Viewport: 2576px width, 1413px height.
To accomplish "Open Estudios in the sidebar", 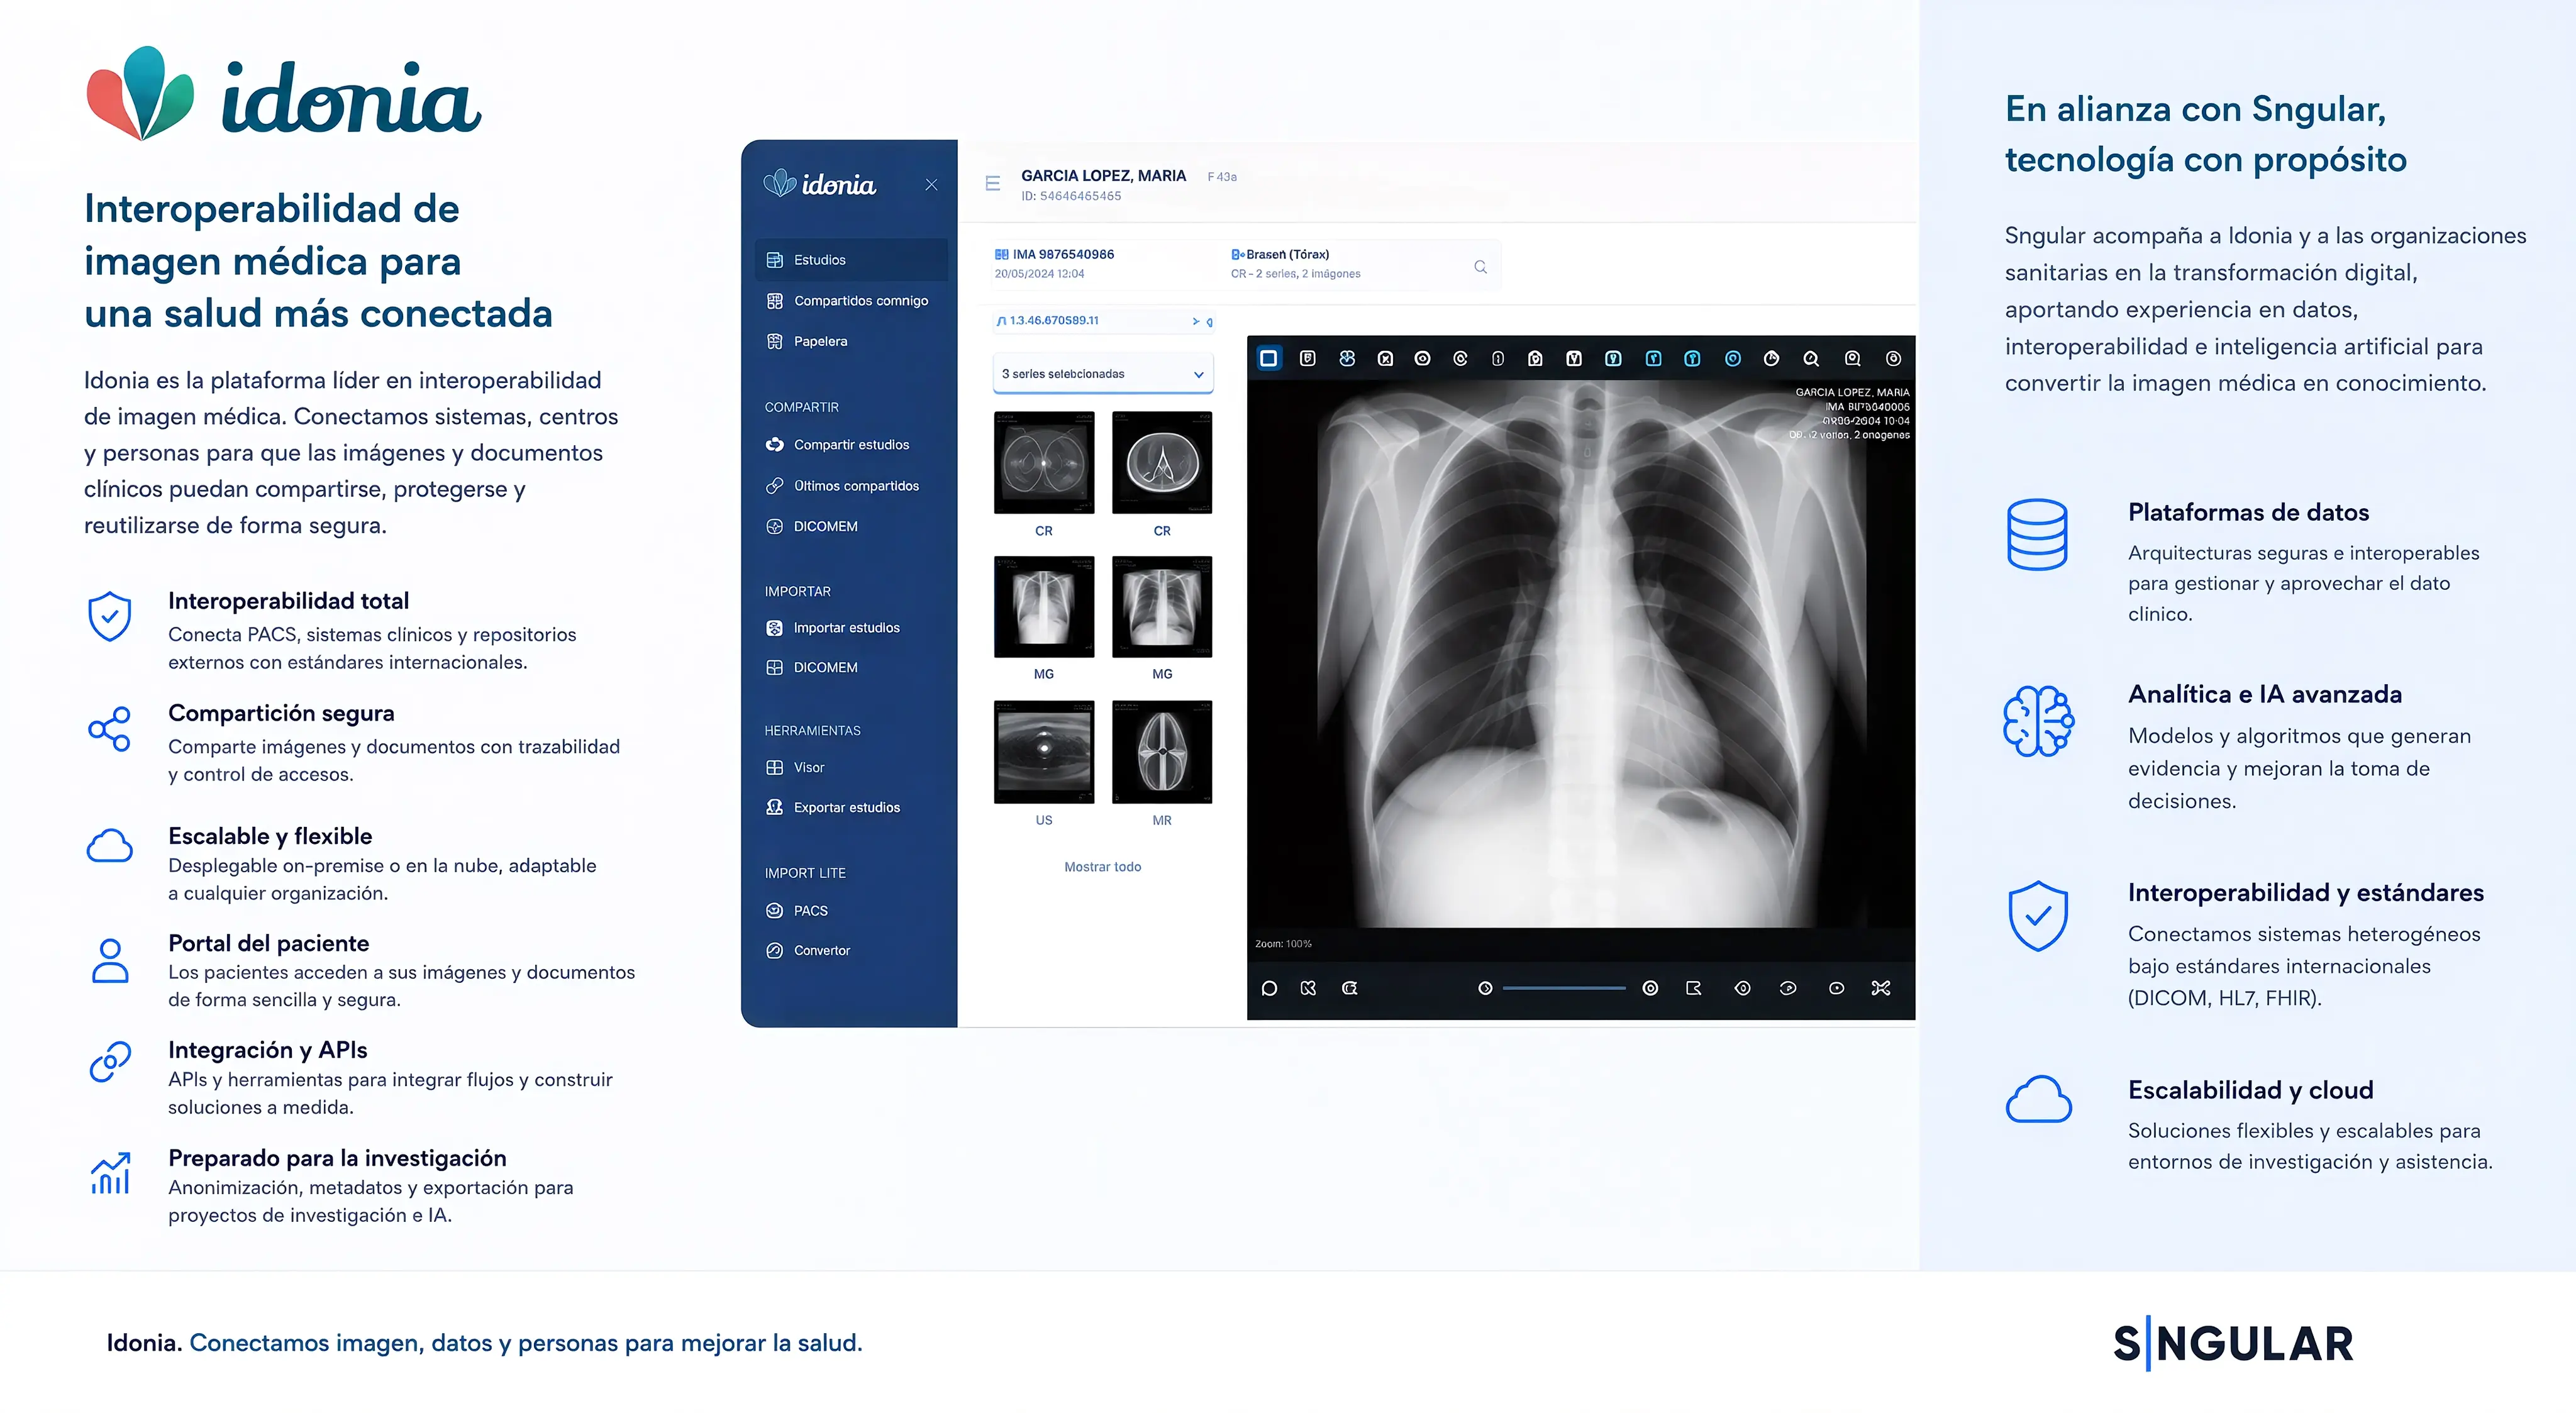I will pos(851,260).
